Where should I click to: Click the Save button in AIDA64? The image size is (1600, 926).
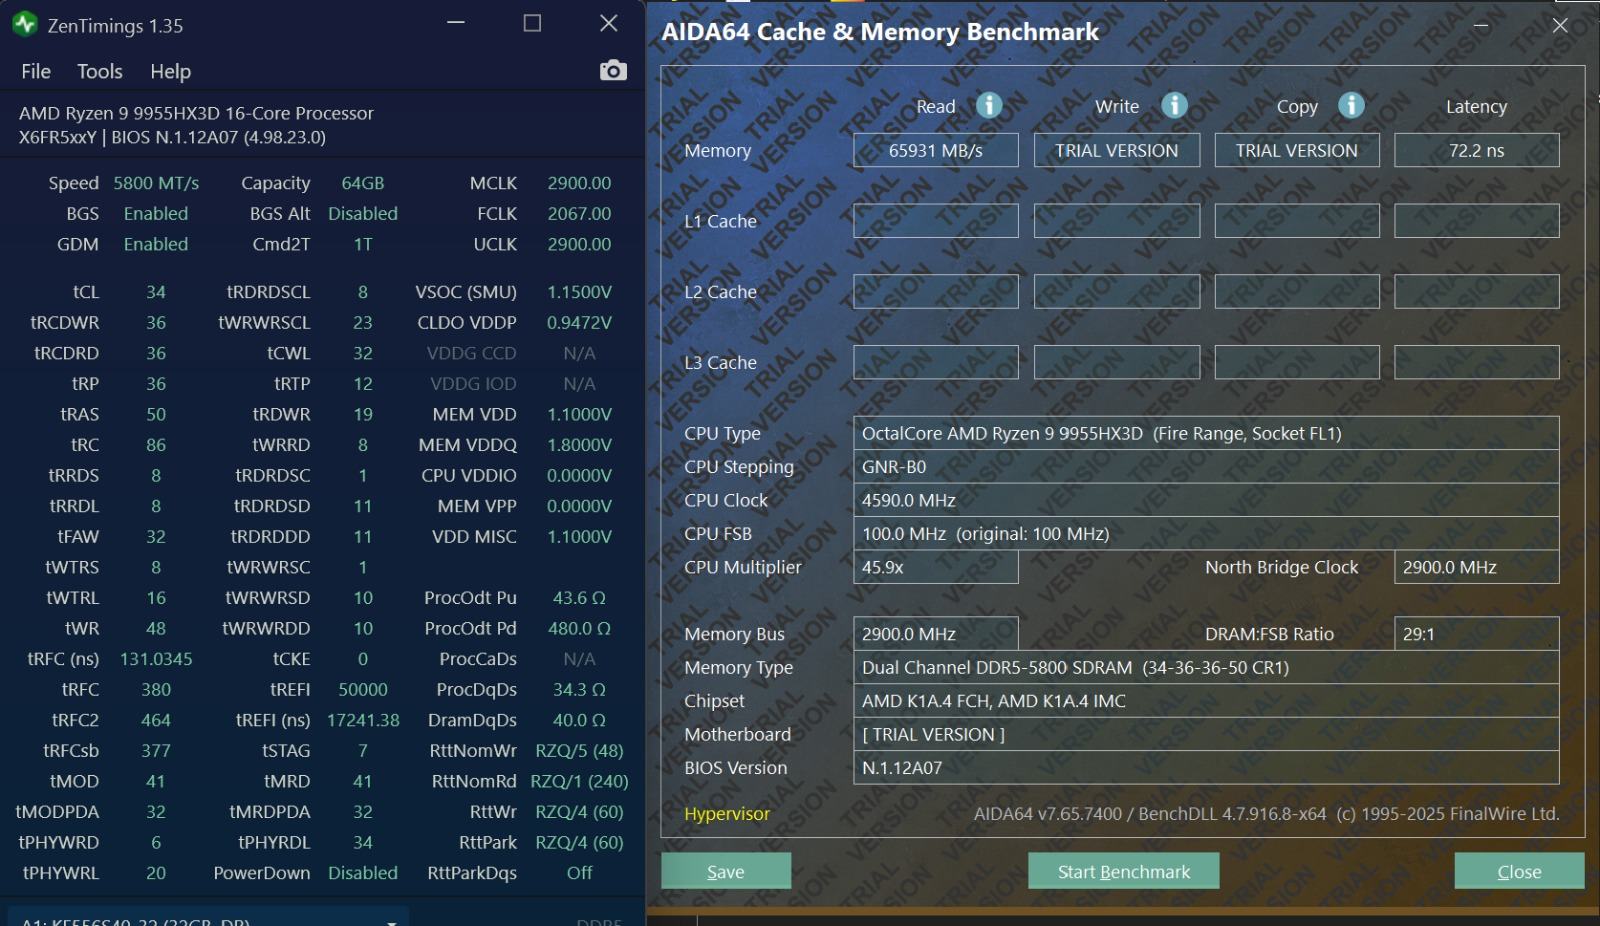(726, 871)
